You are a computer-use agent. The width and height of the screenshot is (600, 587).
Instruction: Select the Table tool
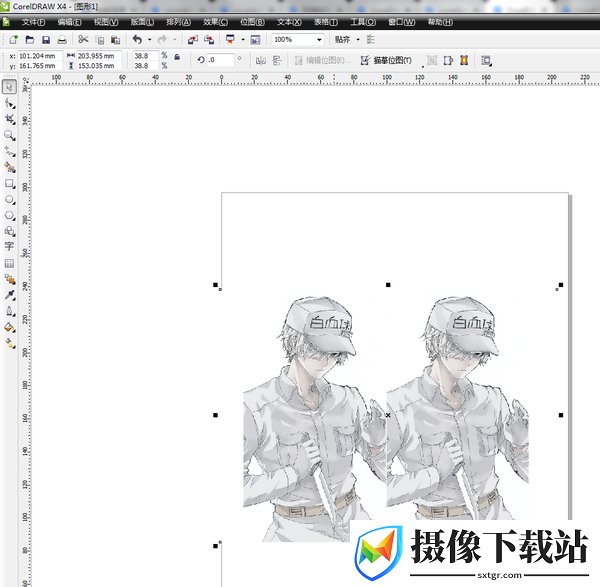point(9,263)
